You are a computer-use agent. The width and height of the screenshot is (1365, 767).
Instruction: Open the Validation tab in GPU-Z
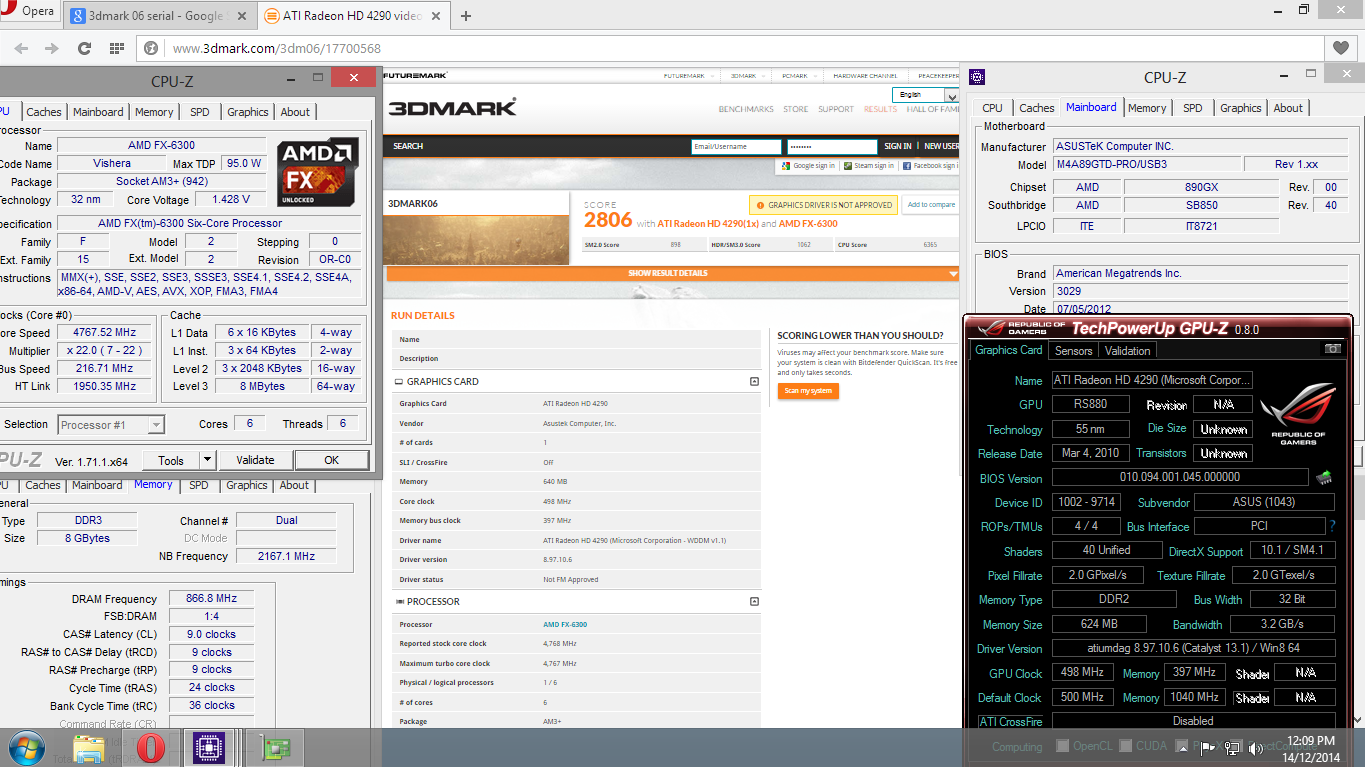1127,351
